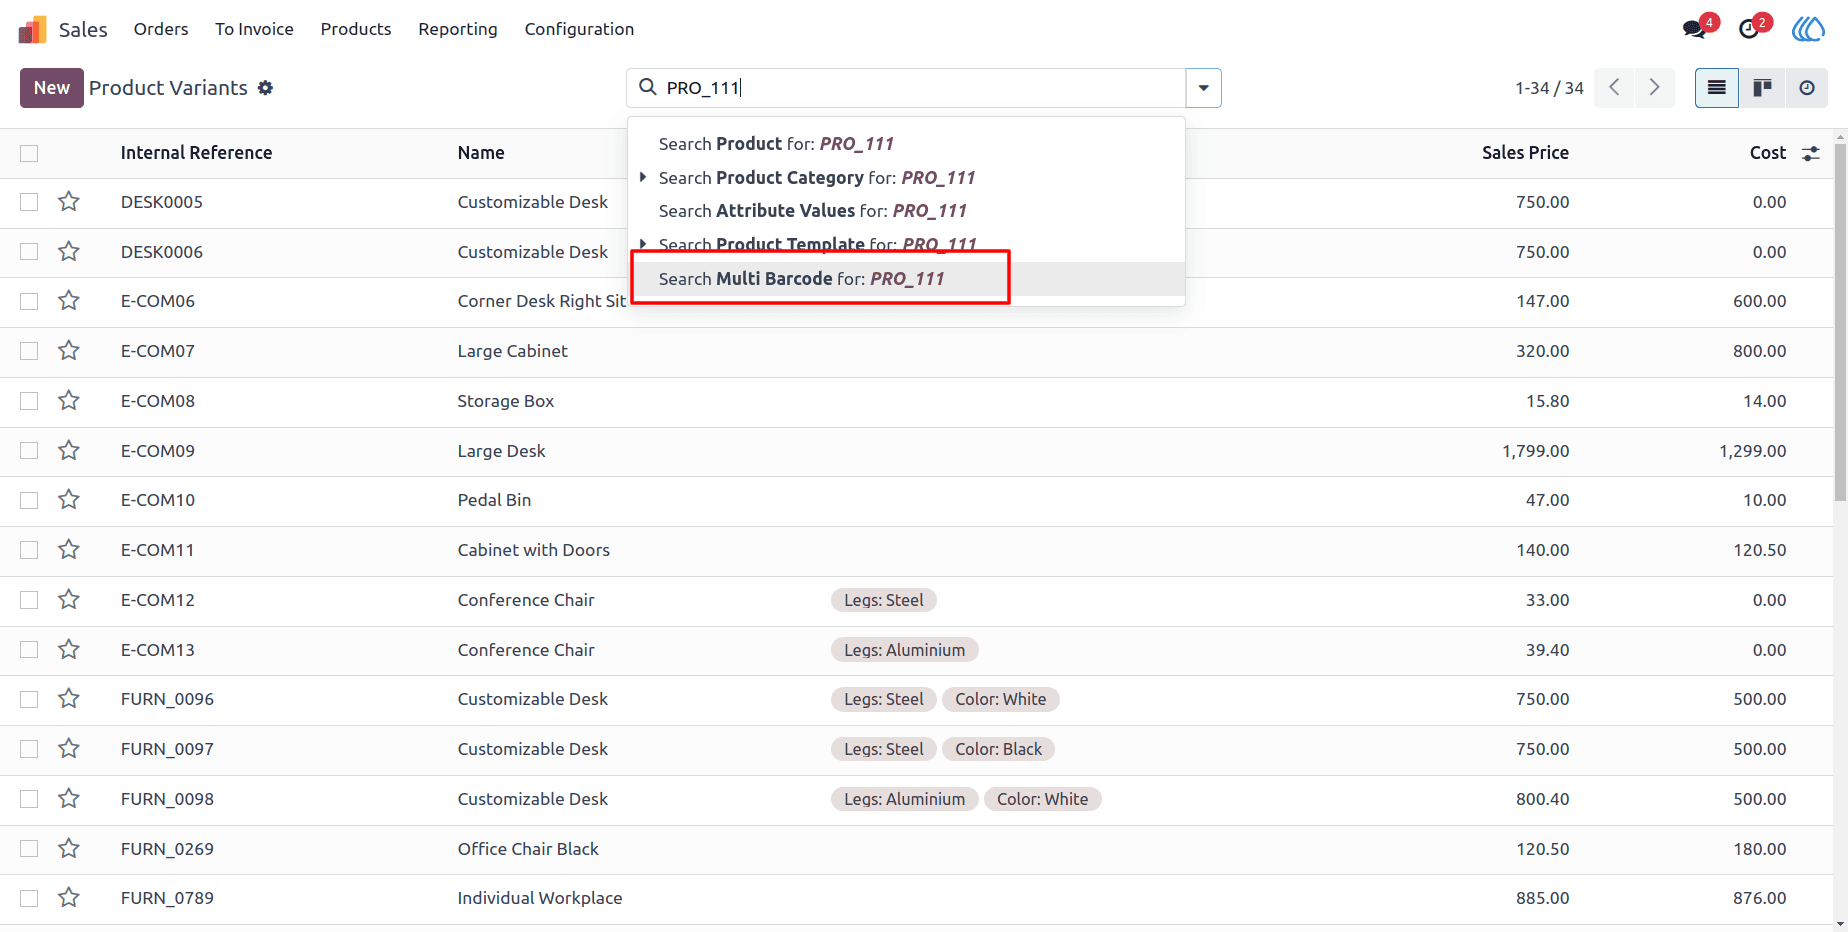Viewport: 1848px width, 932px height.
Task: Open optional columns adjust icon
Action: [1811, 153]
